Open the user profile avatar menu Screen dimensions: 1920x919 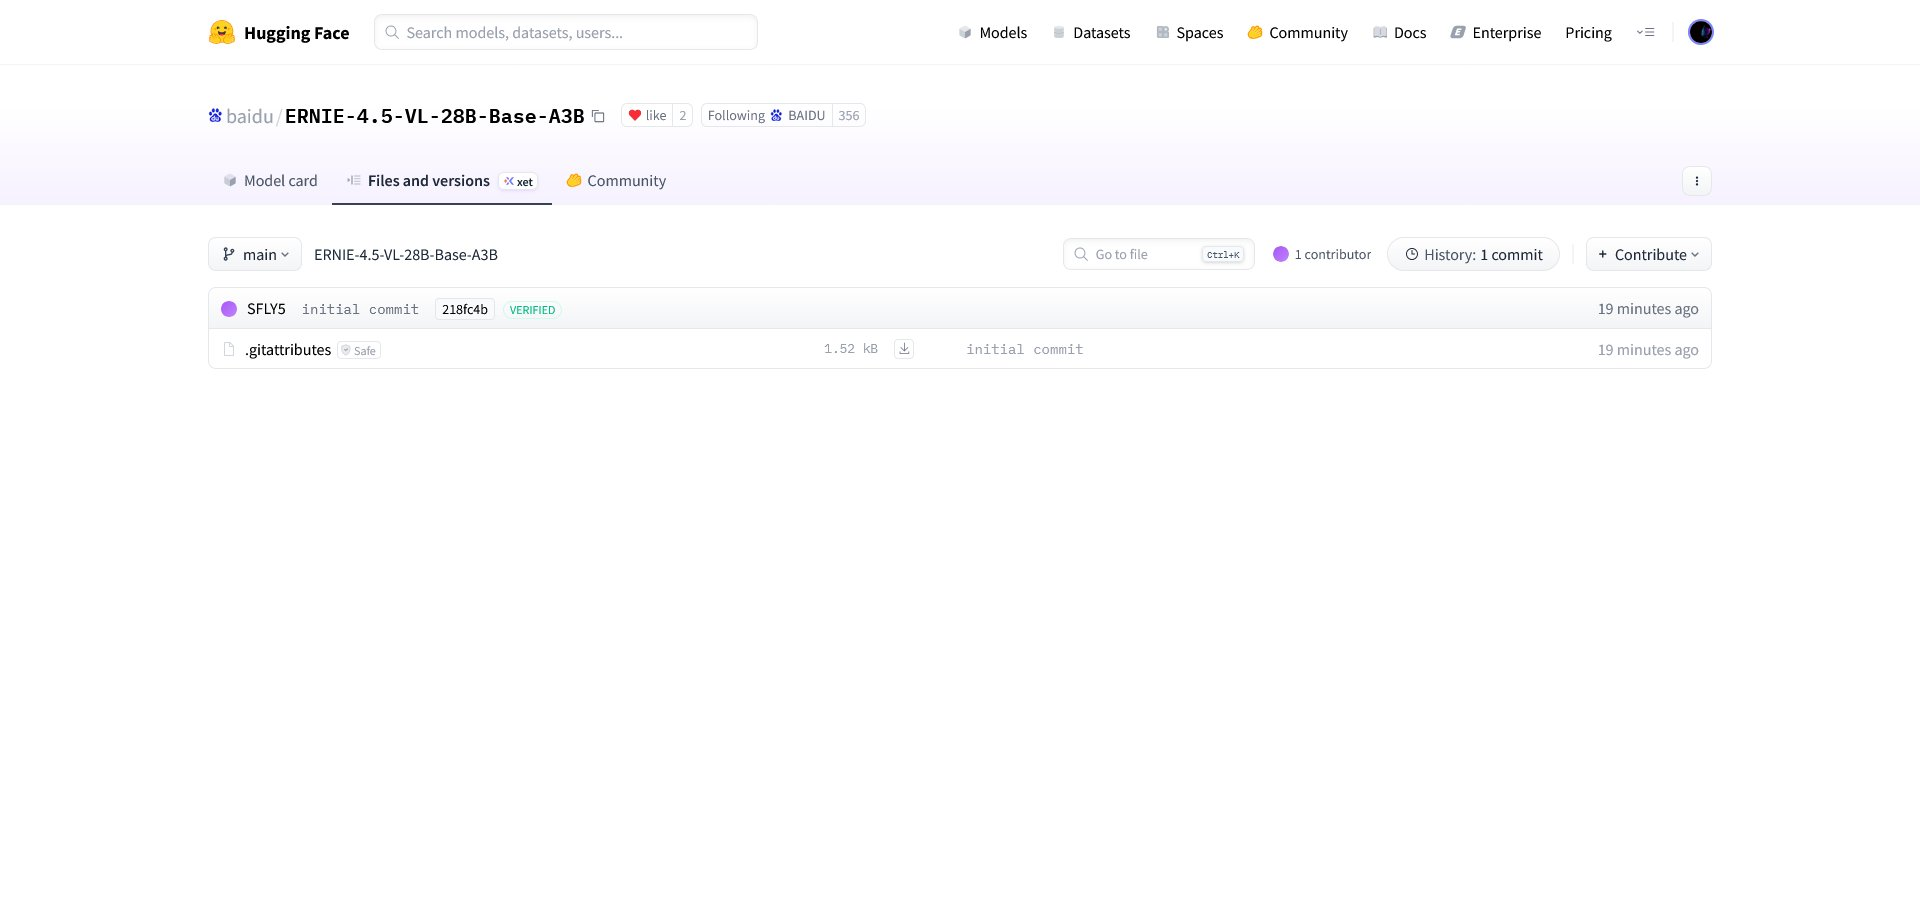[x=1700, y=32]
